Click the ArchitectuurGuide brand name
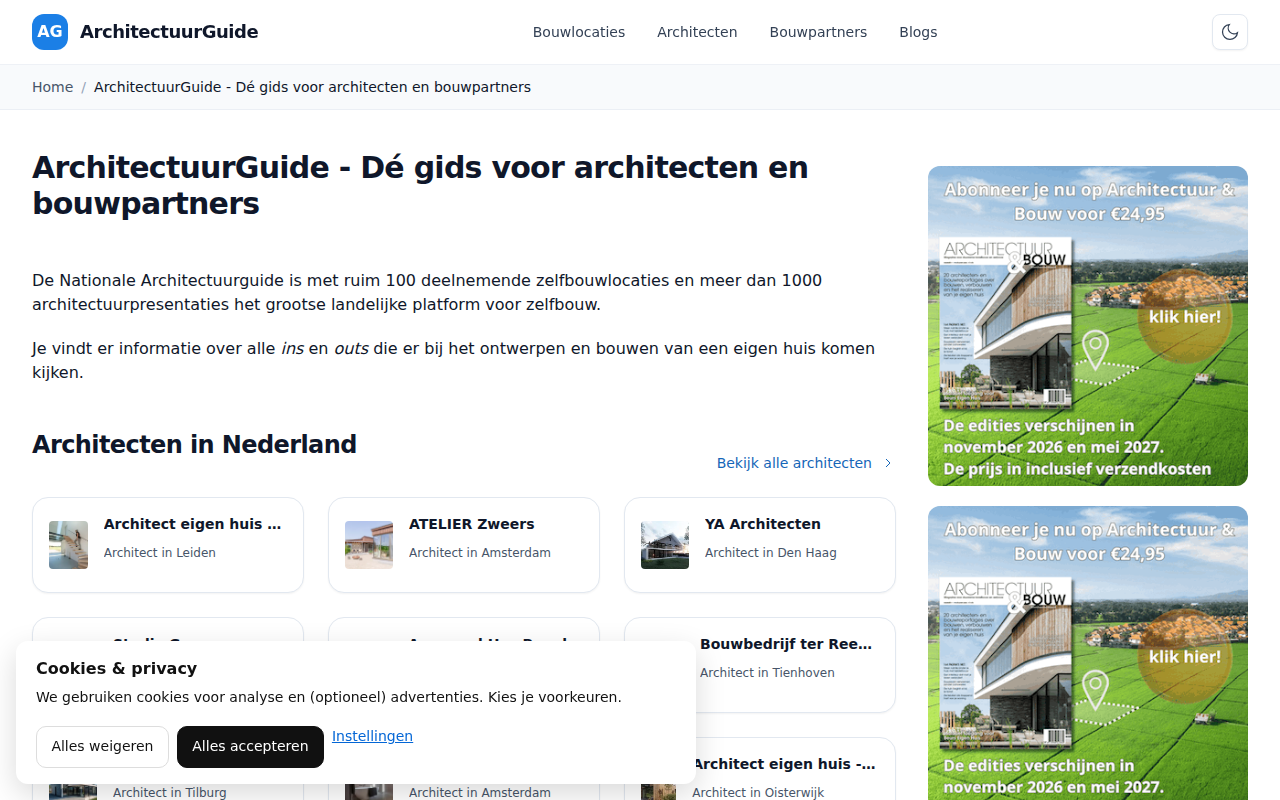This screenshot has width=1280, height=800. 169,32
